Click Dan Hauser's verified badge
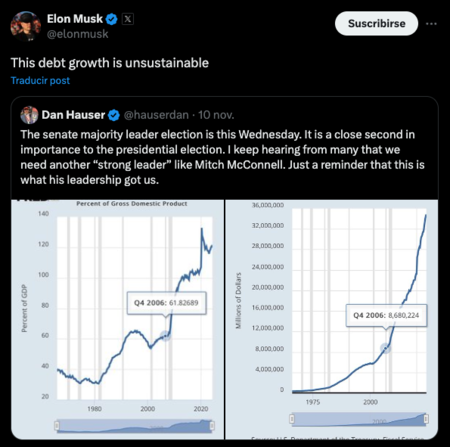 114,115
